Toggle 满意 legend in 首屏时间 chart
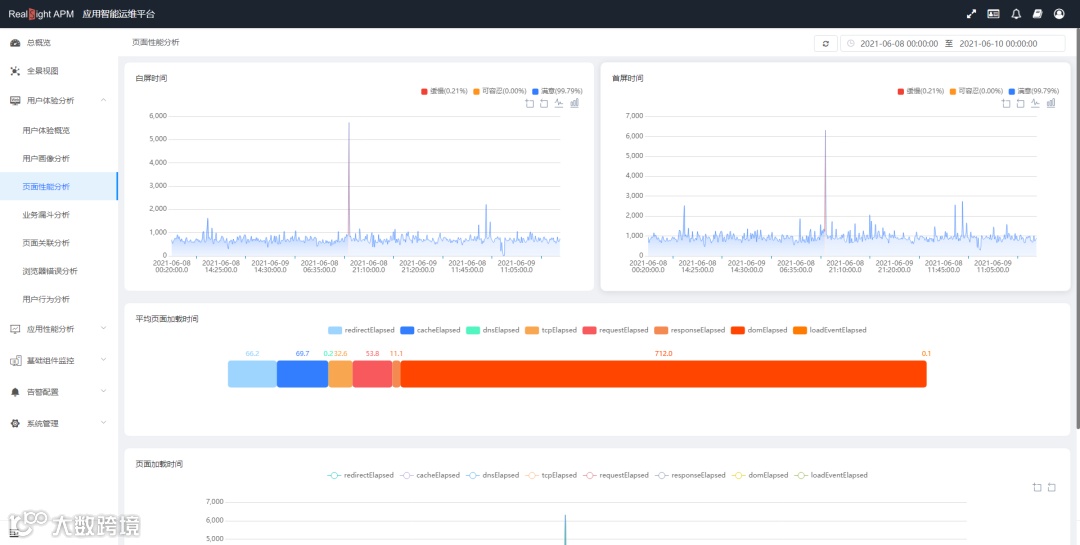This screenshot has width=1080, height=545. coord(1034,91)
